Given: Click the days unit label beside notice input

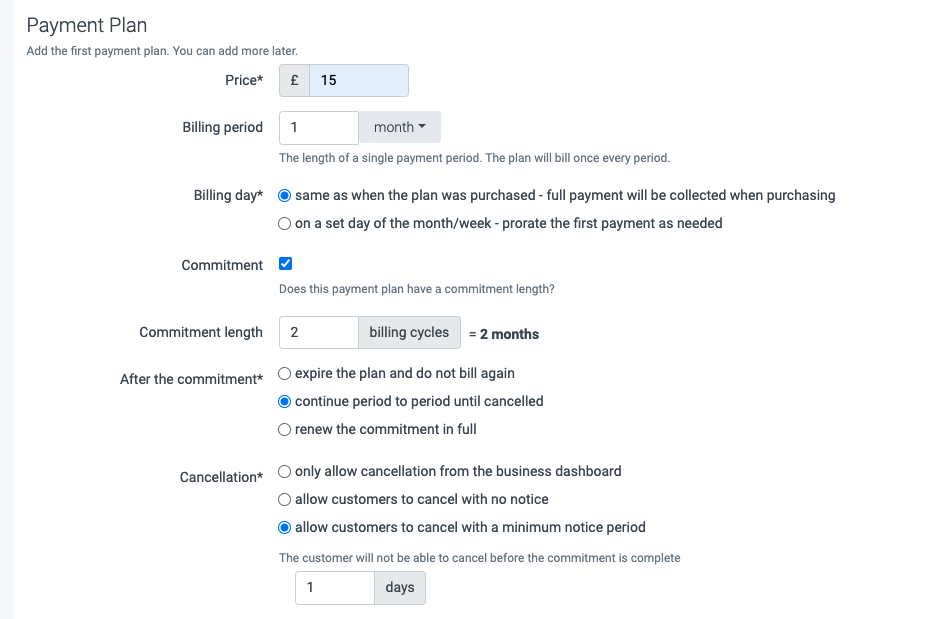Looking at the screenshot, I should 399,588.
